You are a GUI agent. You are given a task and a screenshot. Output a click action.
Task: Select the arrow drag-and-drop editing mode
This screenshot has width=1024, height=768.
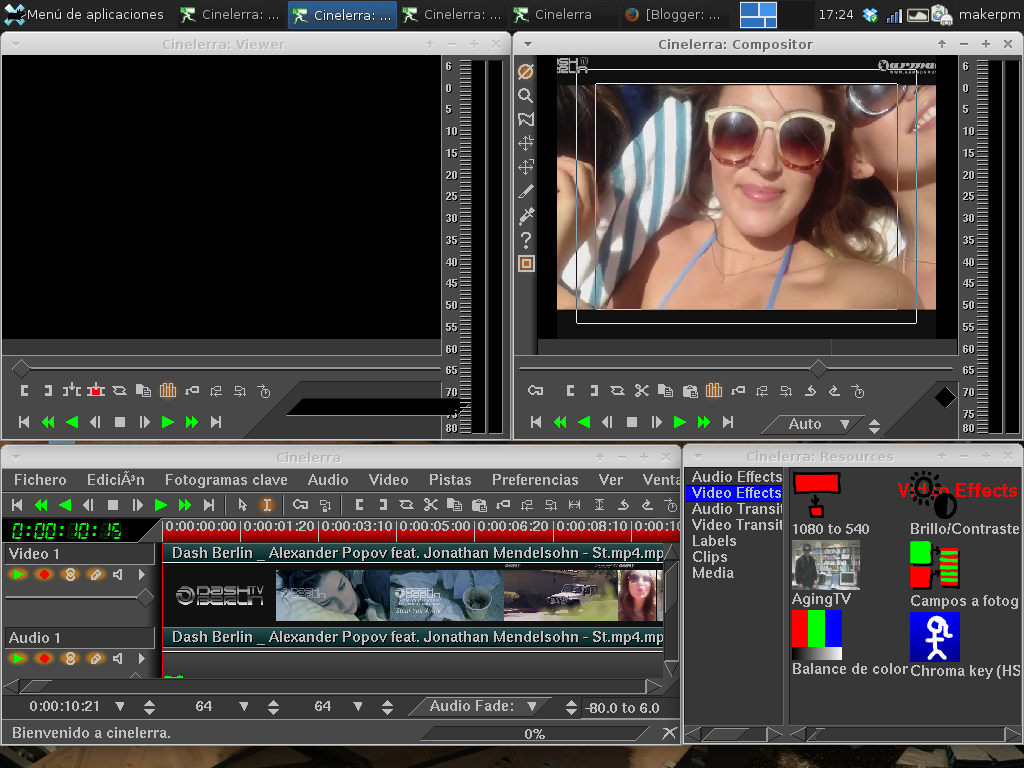click(242, 505)
